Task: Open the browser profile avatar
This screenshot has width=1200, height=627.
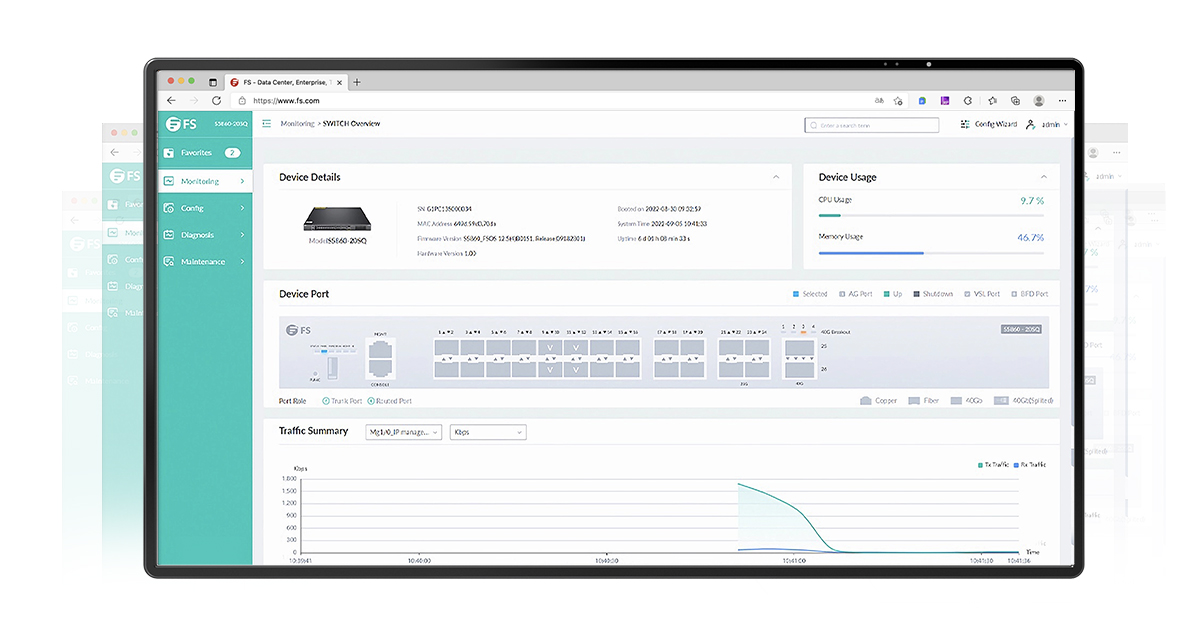Action: [x=1039, y=101]
